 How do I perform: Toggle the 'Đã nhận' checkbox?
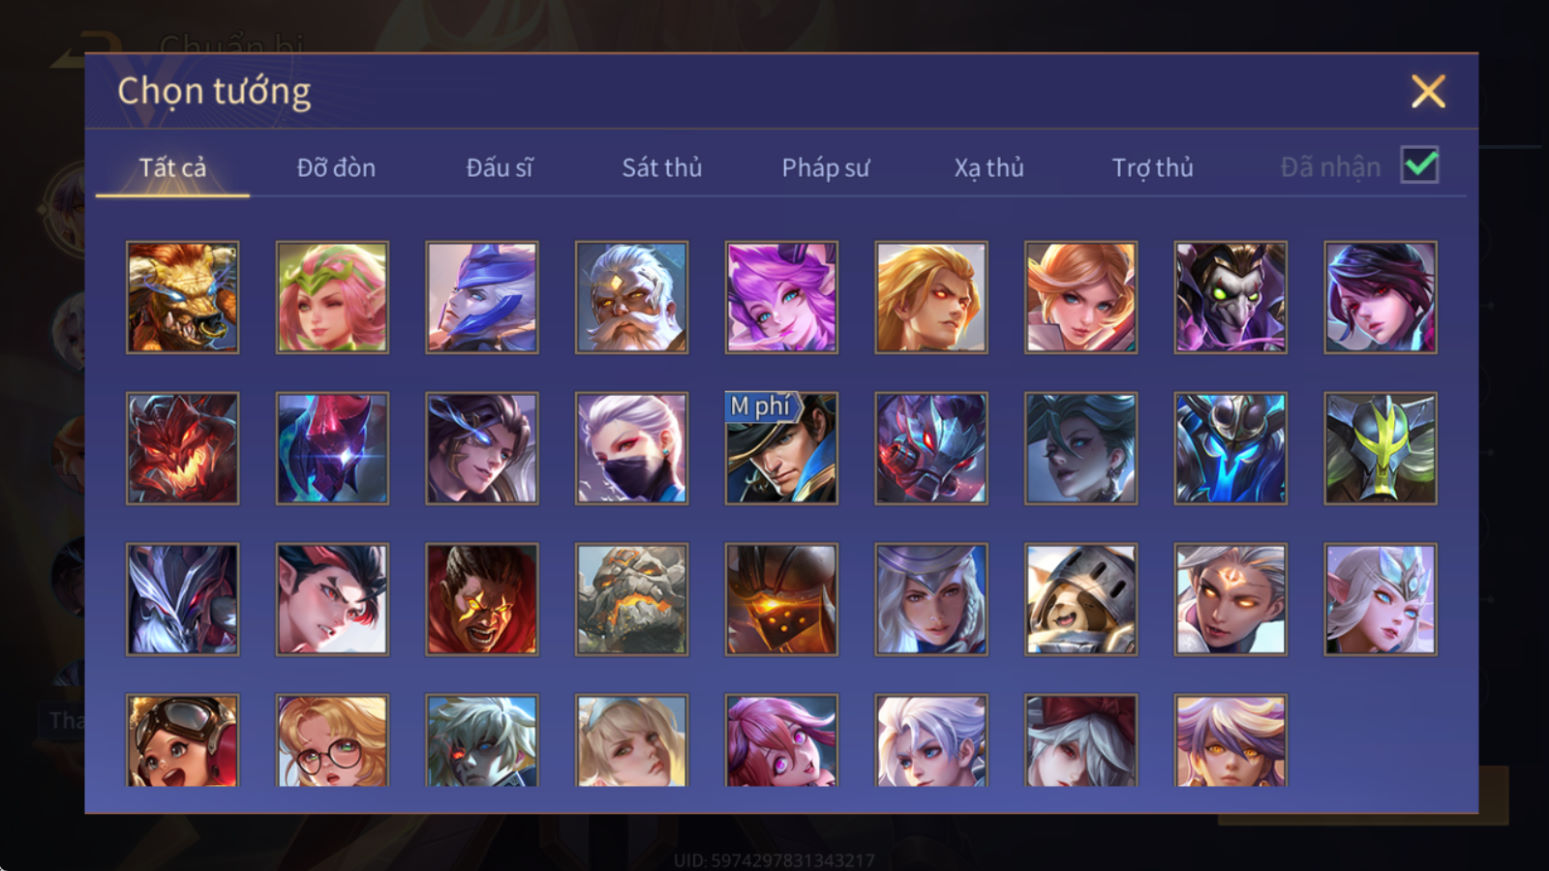(x=1420, y=165)
